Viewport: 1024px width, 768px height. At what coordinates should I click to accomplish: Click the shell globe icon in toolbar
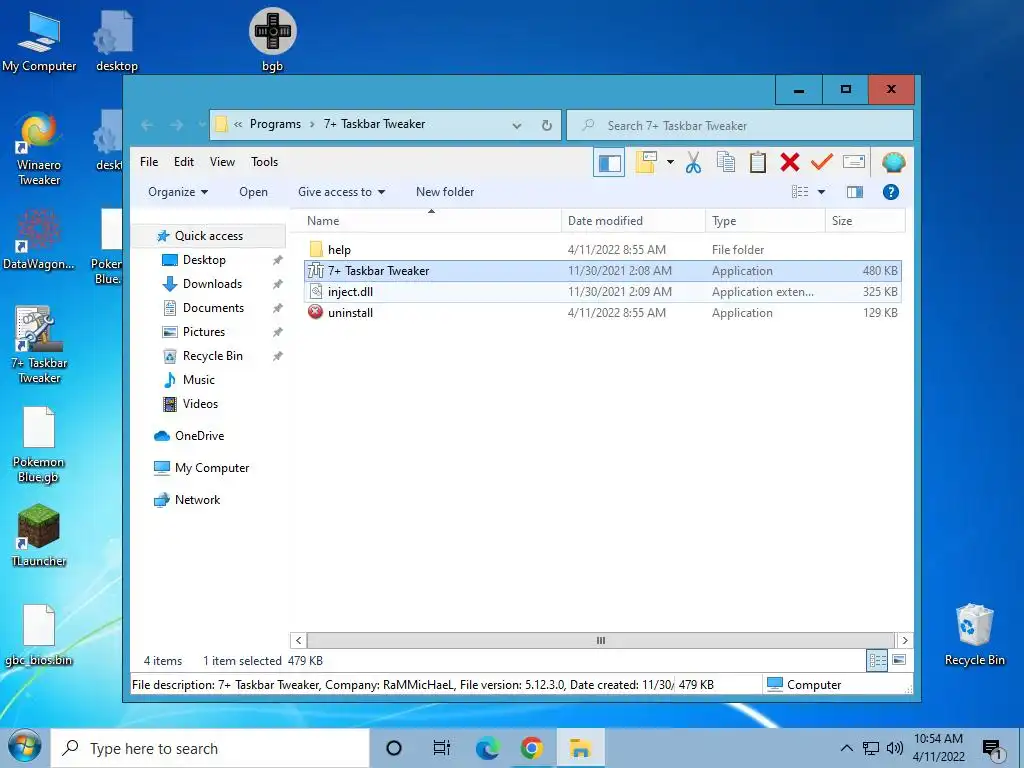pos(893,162)
